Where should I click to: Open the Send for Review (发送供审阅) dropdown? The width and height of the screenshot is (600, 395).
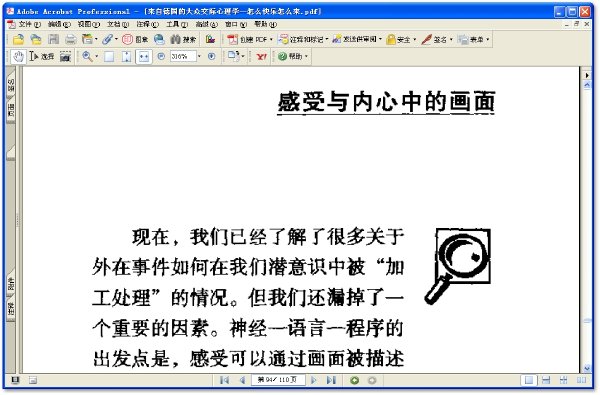[x=357, y=39]
